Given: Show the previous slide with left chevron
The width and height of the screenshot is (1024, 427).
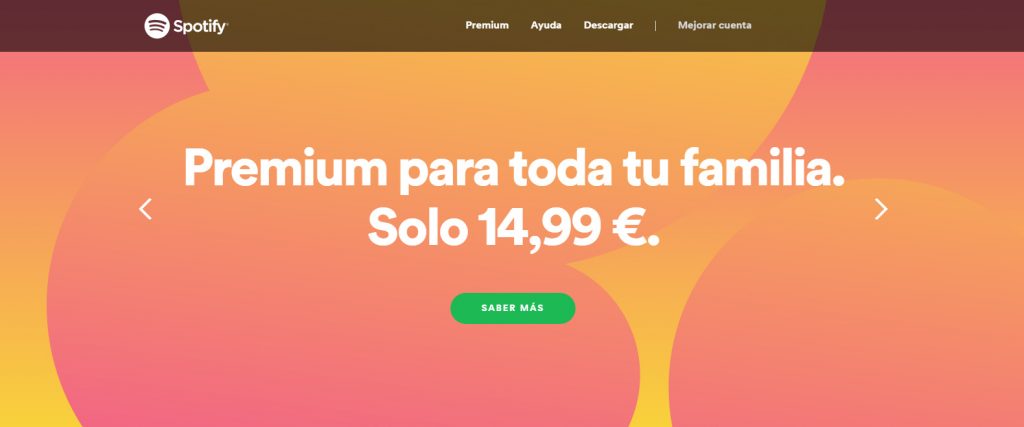Looking at the screenshot, I should tap(145, 209).
